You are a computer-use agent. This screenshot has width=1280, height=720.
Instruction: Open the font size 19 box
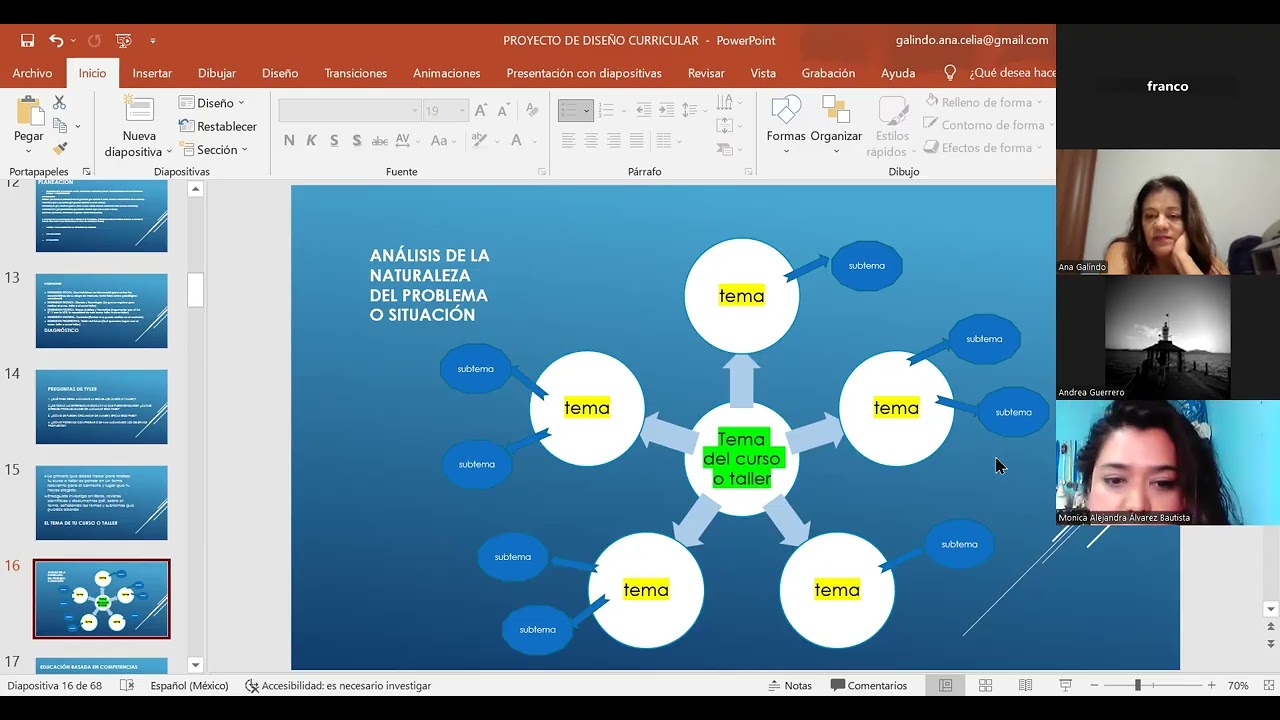click(x=445, y=111)
